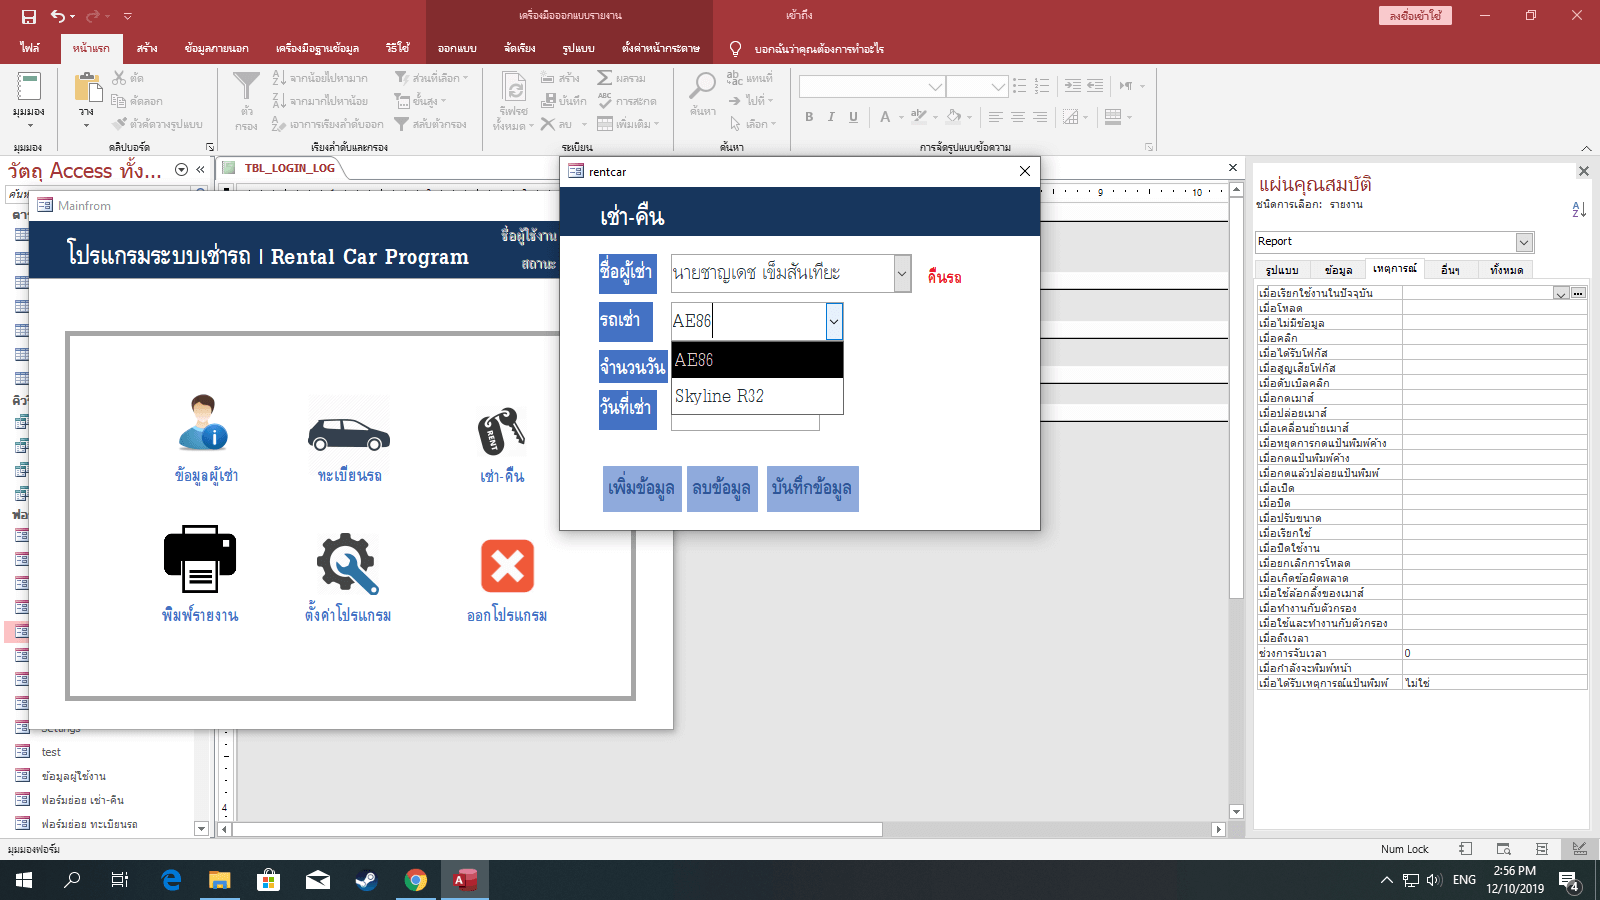Click the Access icon on the taskbar
This screenshot has height=900, width=1600.
[x=464, y=880]
